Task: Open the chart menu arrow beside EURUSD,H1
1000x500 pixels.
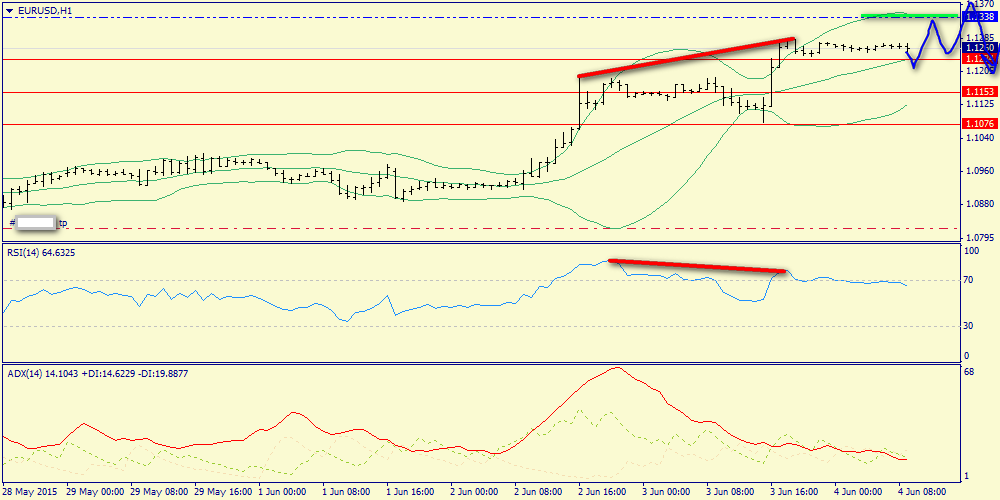Action: point(9,10)
